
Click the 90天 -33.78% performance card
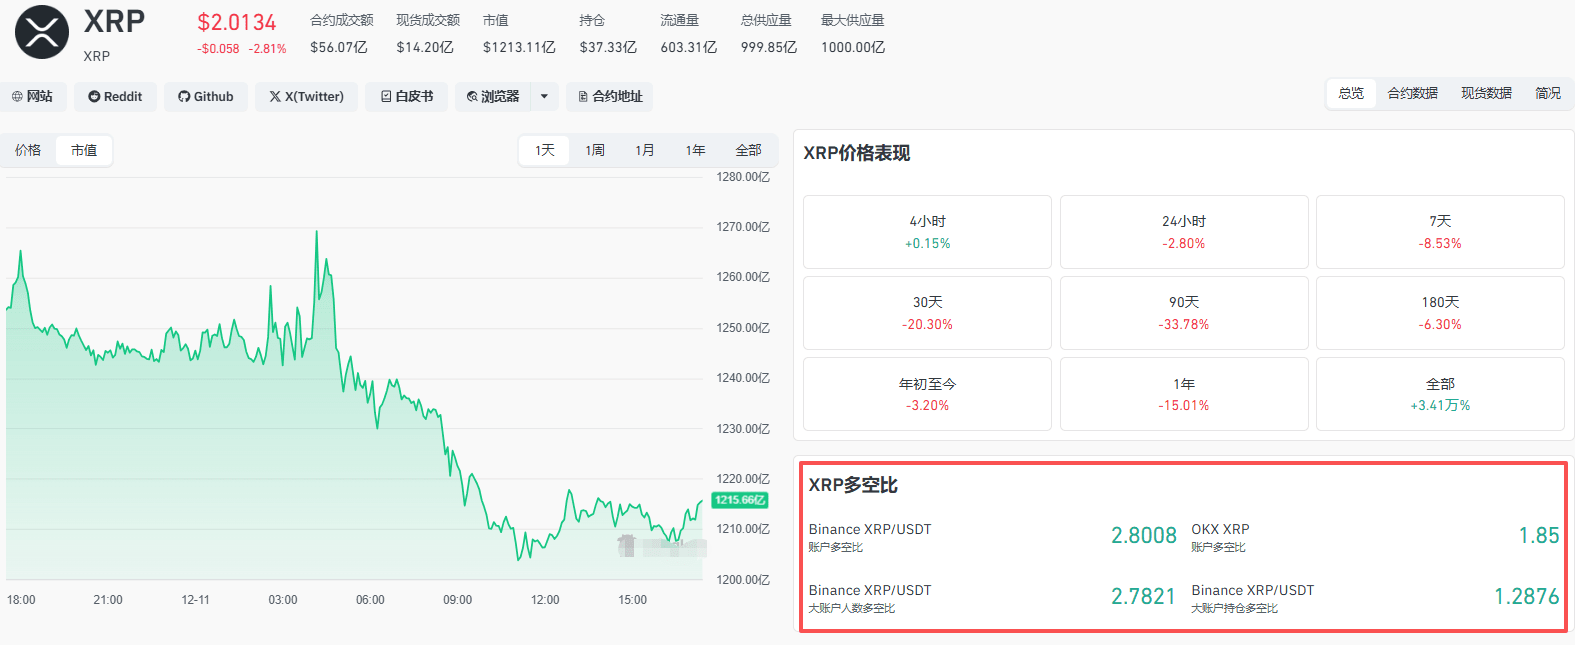[1184, 313]
